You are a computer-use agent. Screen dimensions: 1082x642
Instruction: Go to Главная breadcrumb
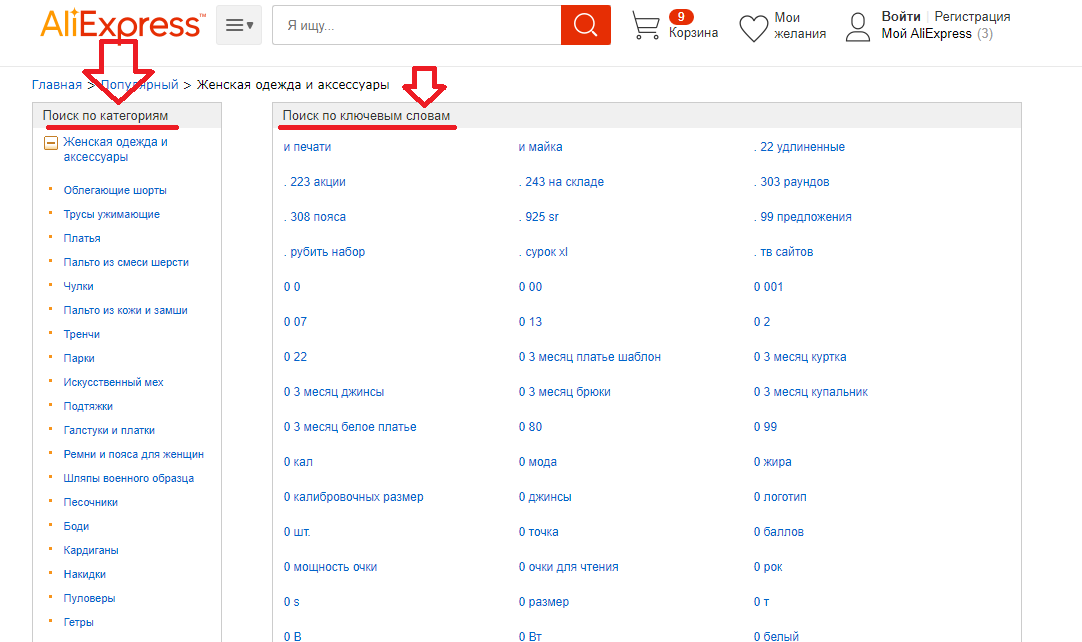[57, 85]
